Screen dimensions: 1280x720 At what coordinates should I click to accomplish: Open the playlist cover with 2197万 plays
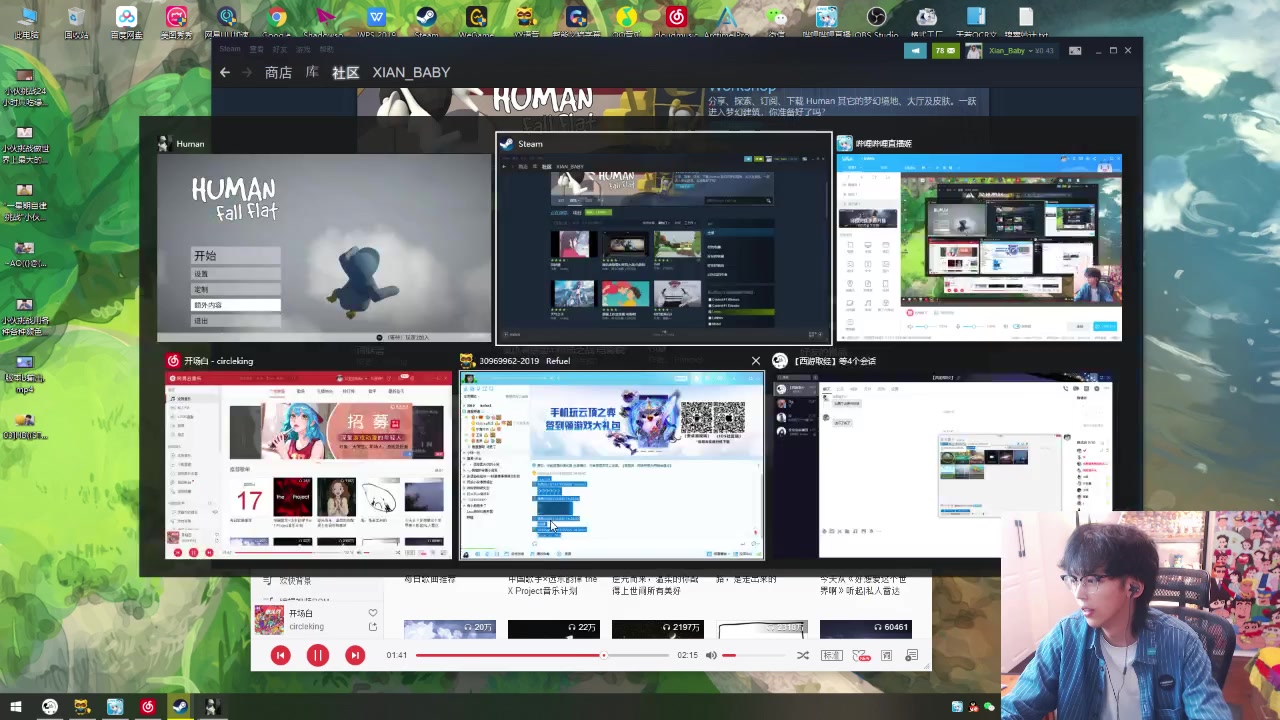[x=658, y=629]
